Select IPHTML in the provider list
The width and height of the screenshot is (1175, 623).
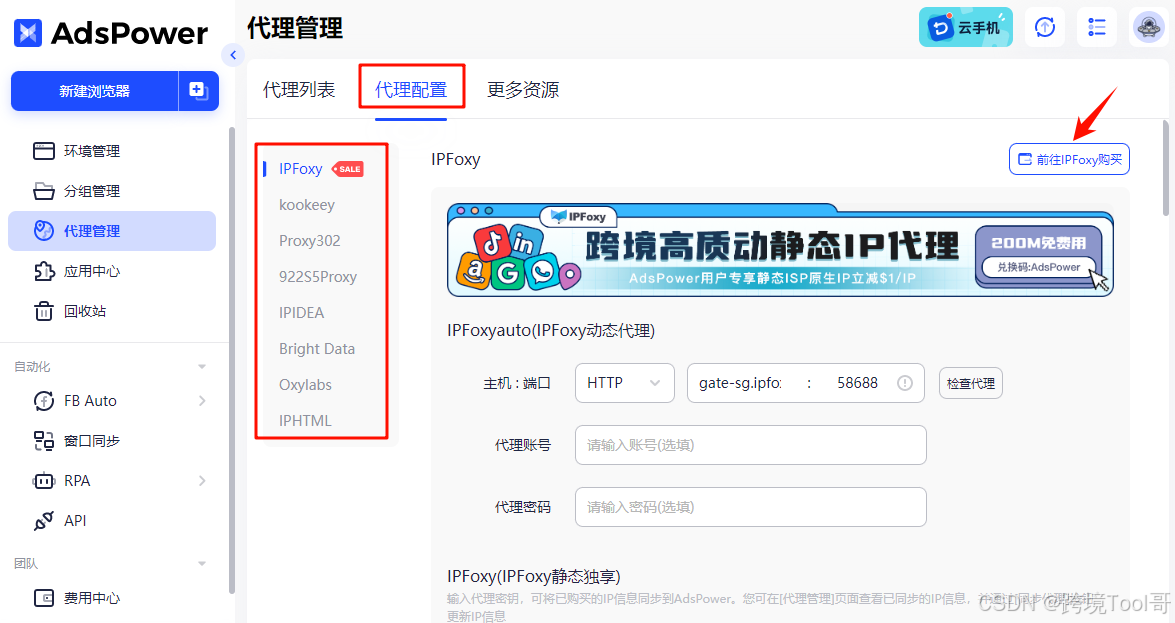305,421
